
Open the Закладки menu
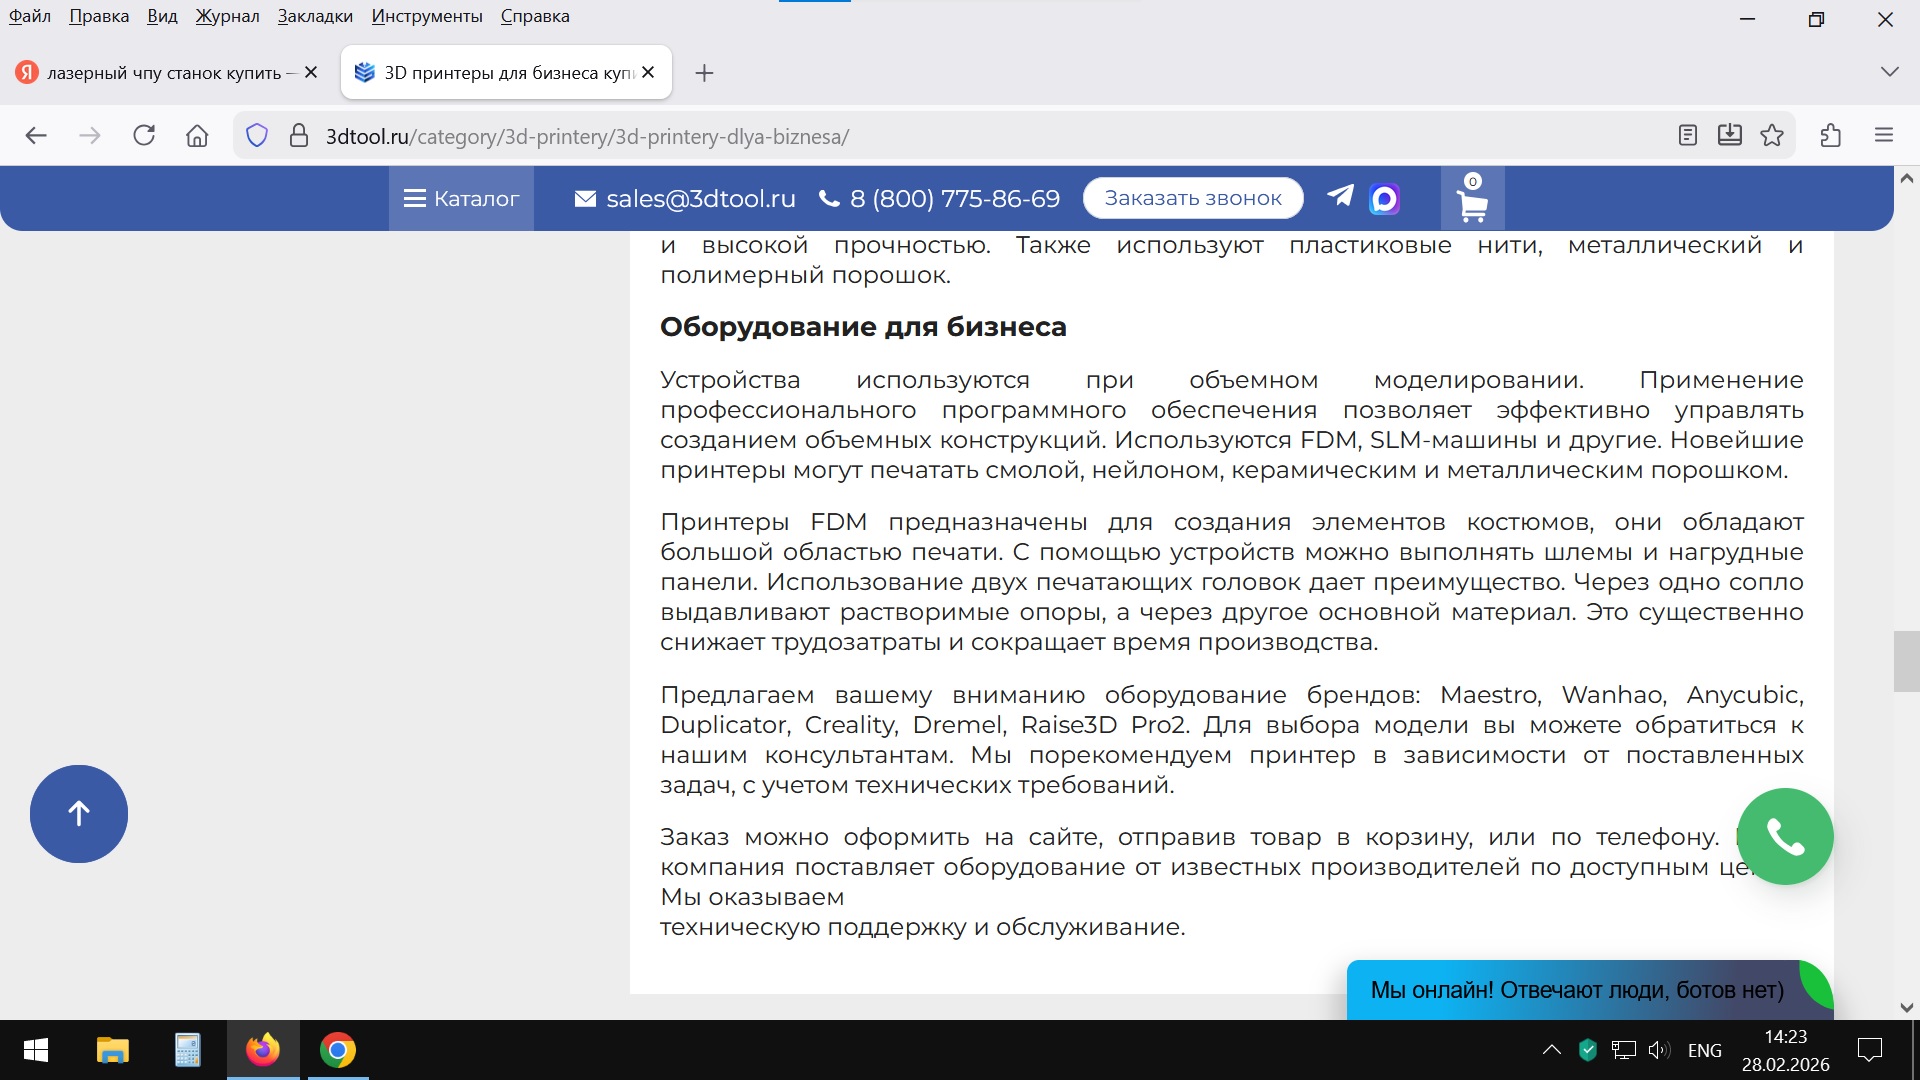click(315, 16)
